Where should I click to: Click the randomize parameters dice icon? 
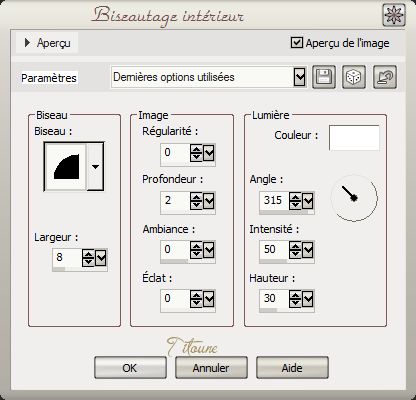tap(354, 77)
